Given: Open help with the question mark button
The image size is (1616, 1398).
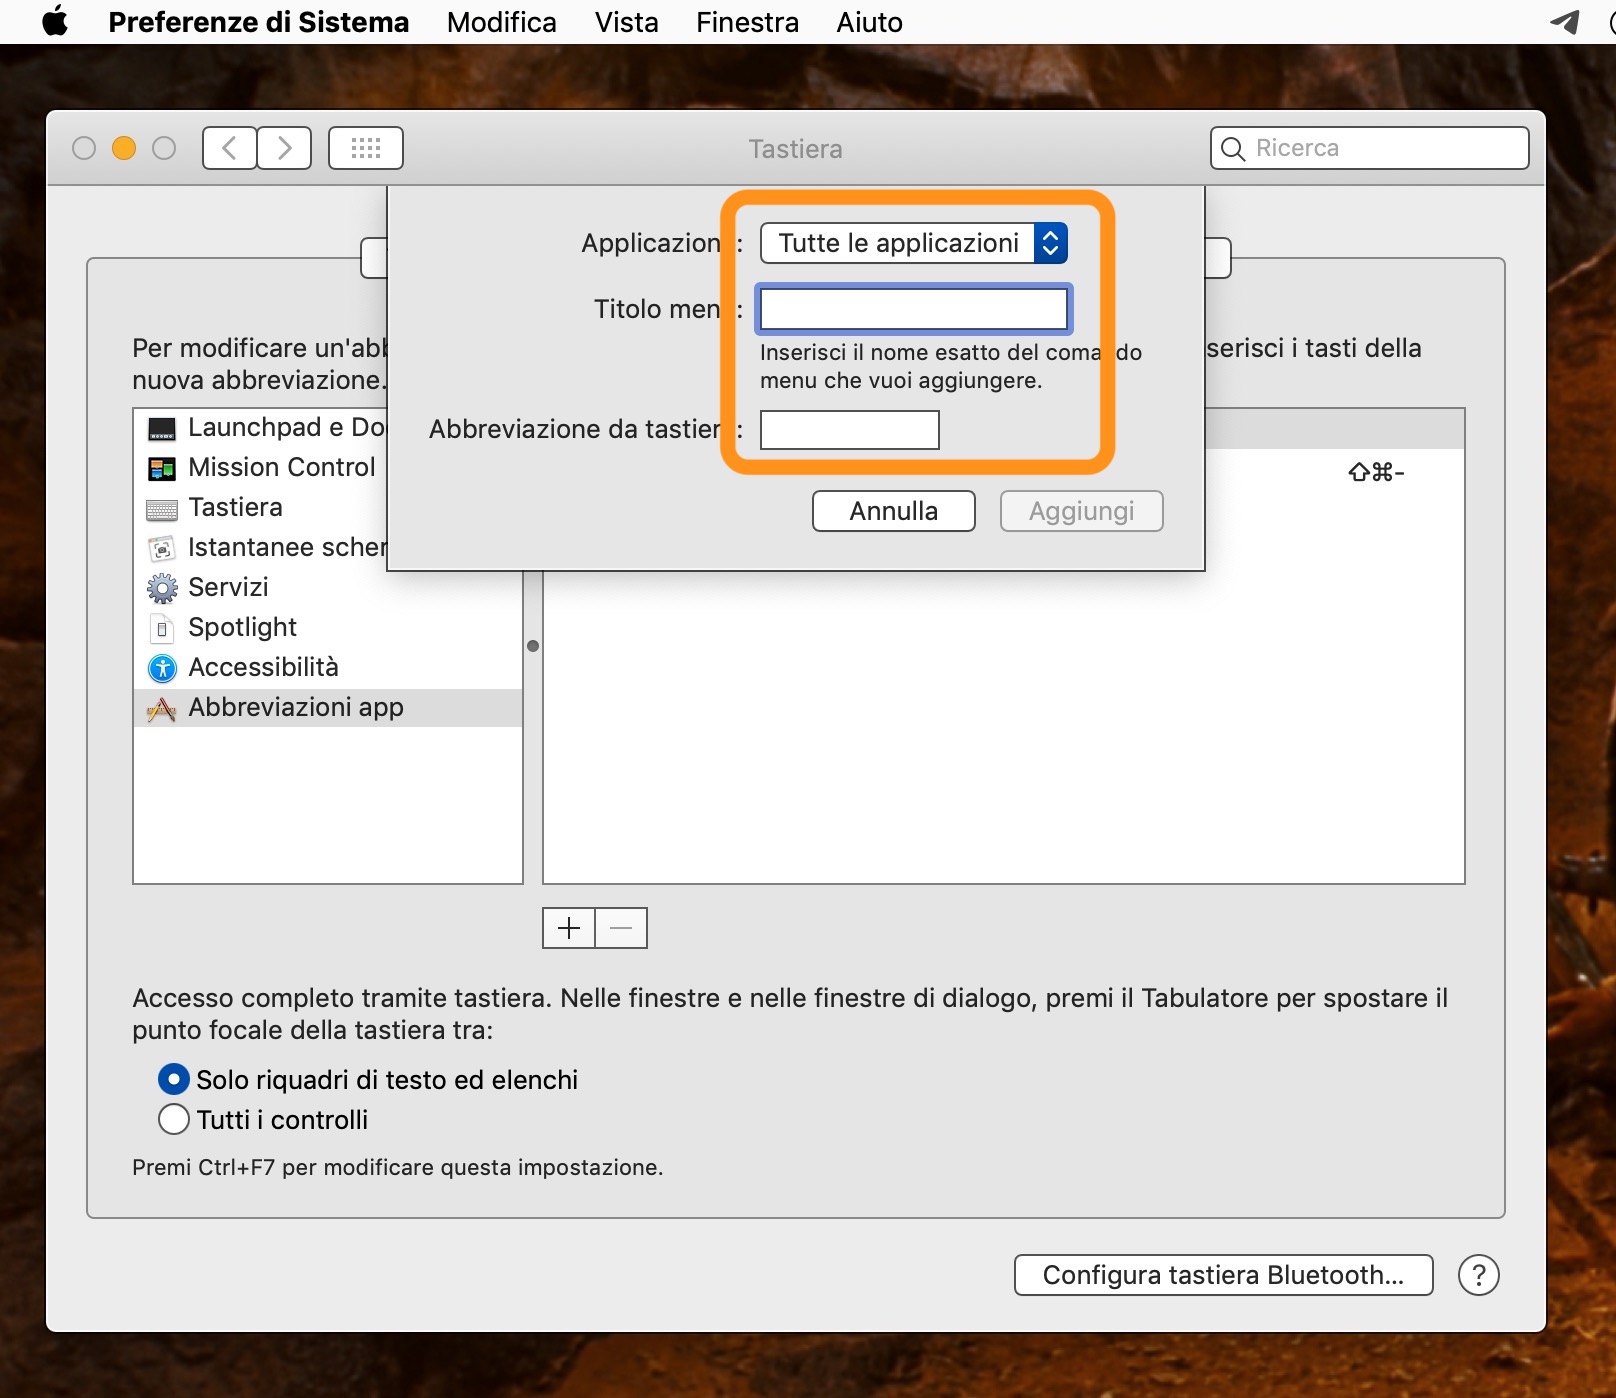Looking at the screenshot, I should click(1479, 1275).
